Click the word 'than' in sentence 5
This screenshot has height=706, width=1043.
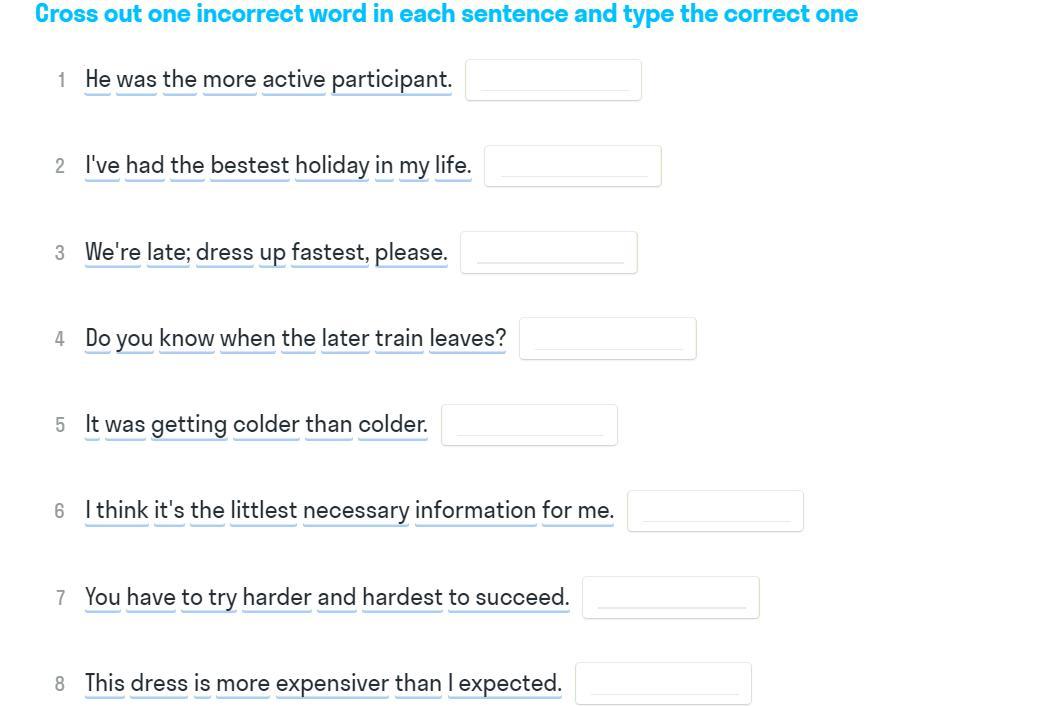tap(329, 424)
